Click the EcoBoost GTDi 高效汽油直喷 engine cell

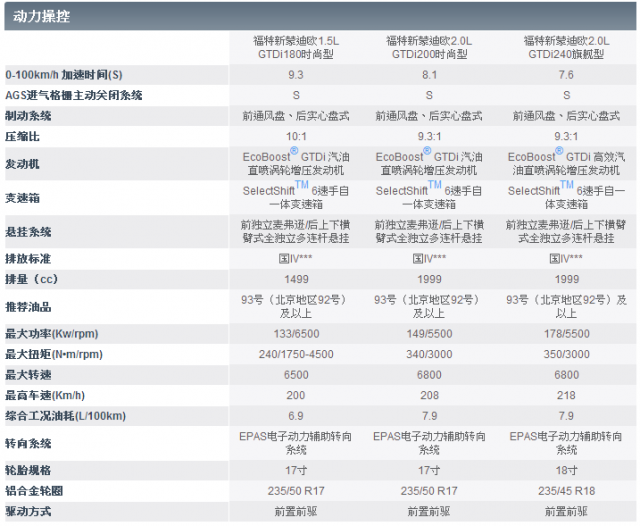566,163
